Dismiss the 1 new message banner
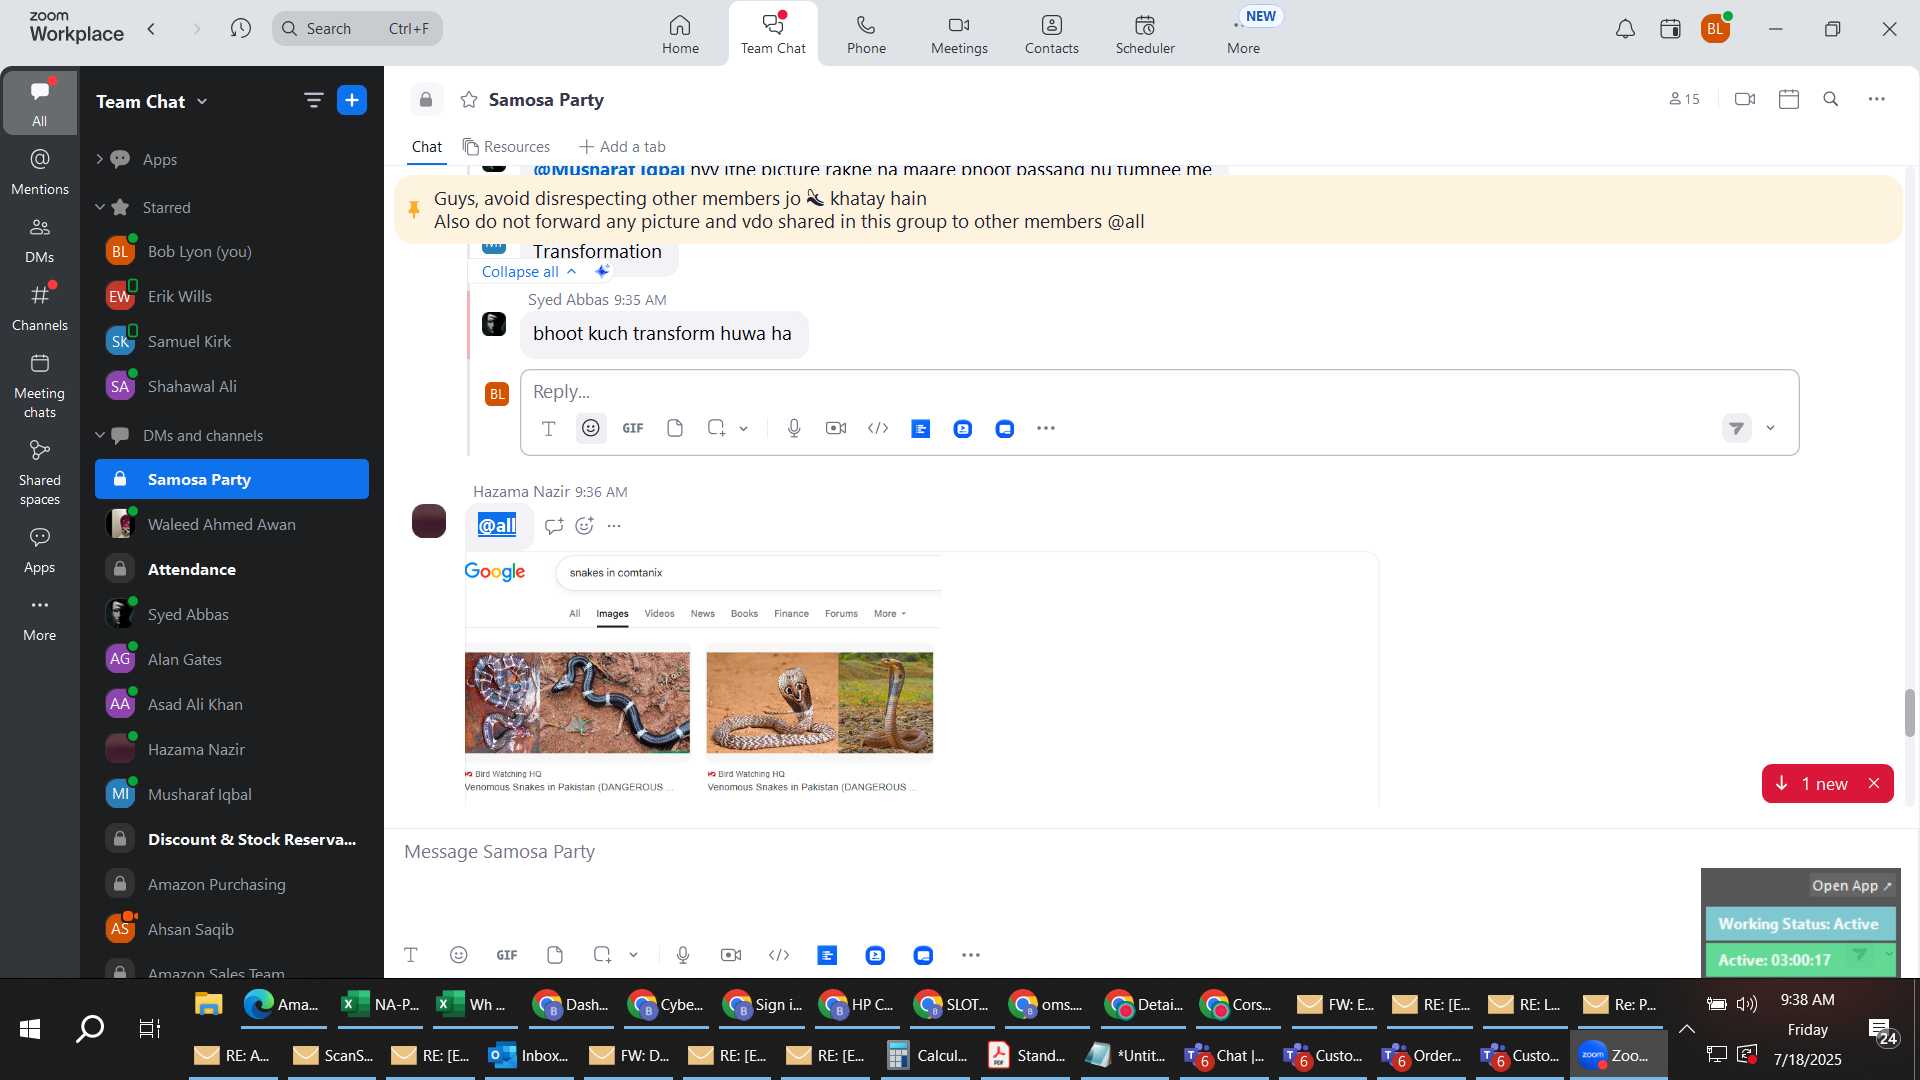Viewport: 1920px width, 1080px height. [1874, 784]
